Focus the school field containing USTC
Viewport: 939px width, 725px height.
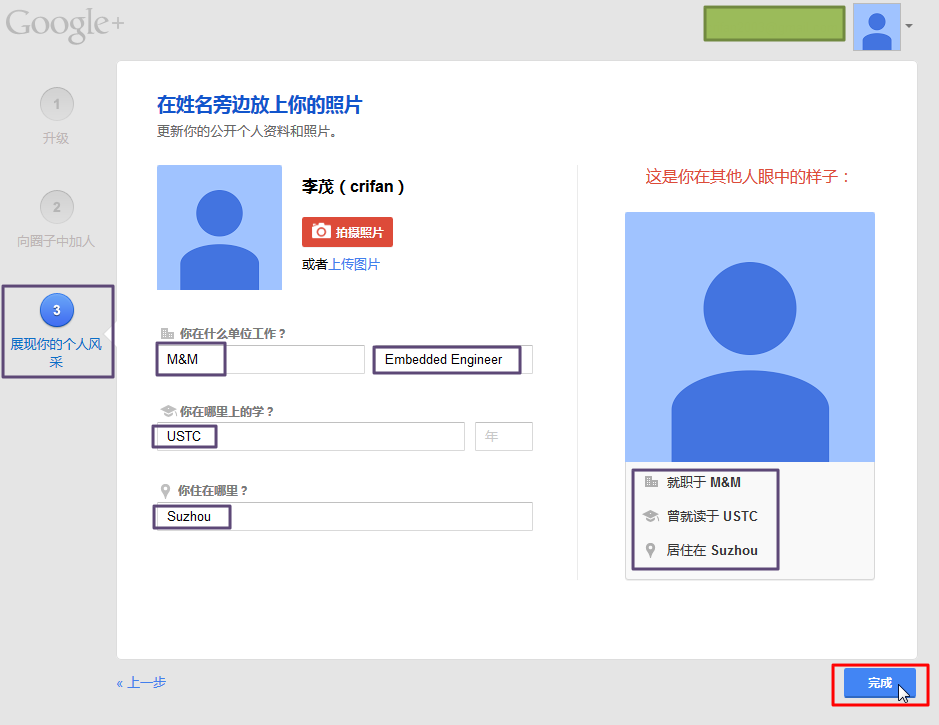click(x=310, y=436)
